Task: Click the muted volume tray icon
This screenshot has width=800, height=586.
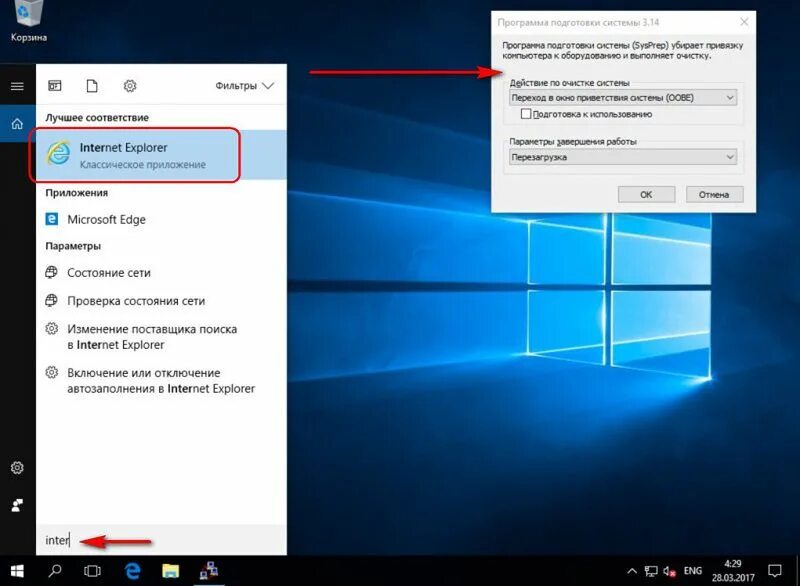Action: tap(669, 571)
